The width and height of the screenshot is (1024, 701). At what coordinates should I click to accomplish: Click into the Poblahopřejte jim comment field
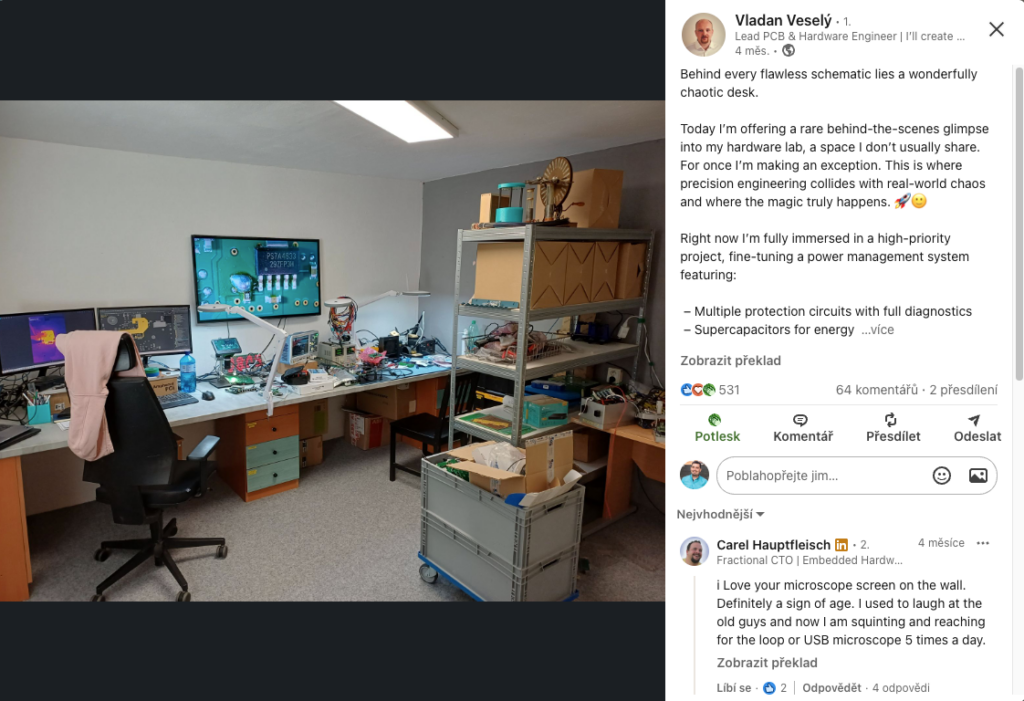coord(823,476)
